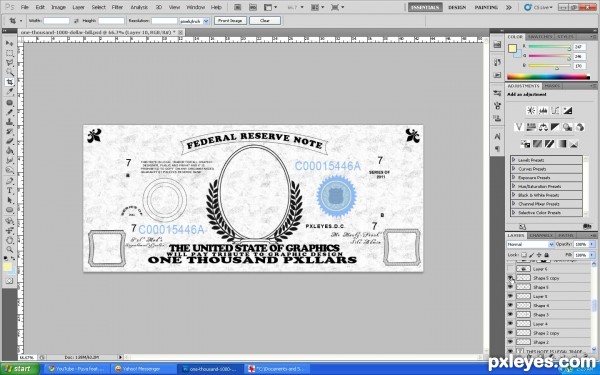Select the Rectangular Marquee tool

[10, 53]
